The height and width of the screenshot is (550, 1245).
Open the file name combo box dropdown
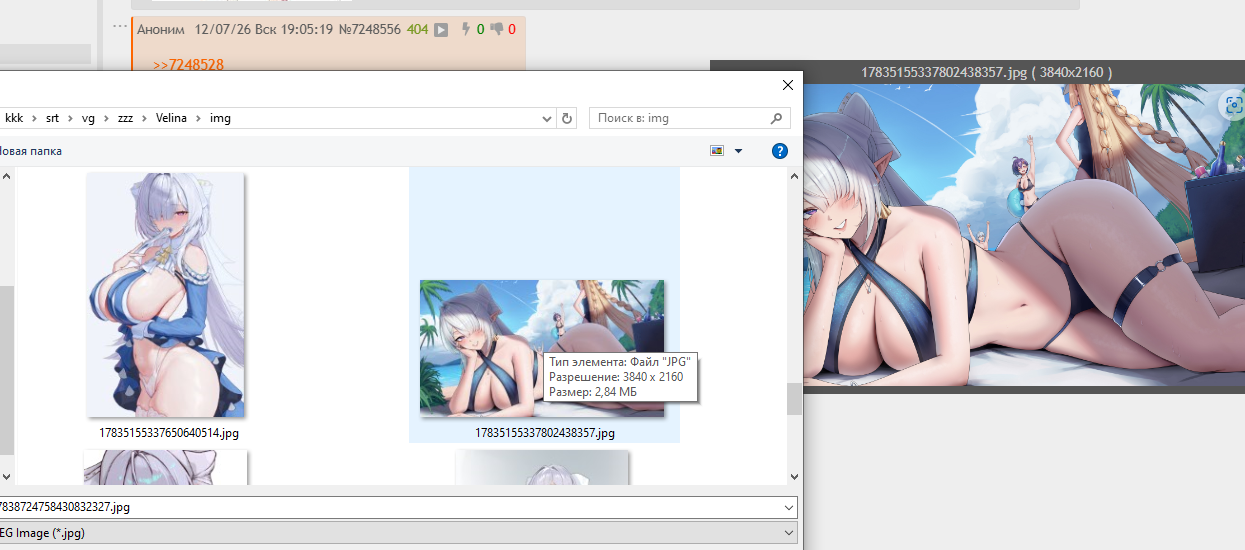[789, 507]
